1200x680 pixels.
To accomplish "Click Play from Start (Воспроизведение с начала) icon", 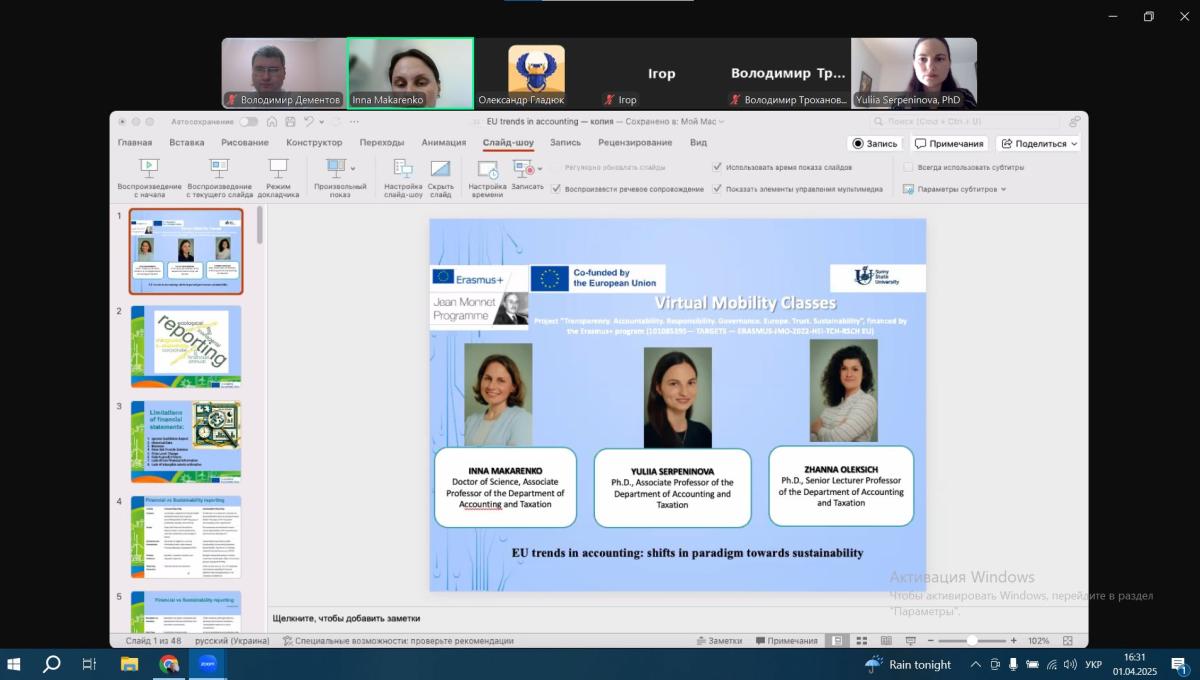I will [x=149, y=168].
